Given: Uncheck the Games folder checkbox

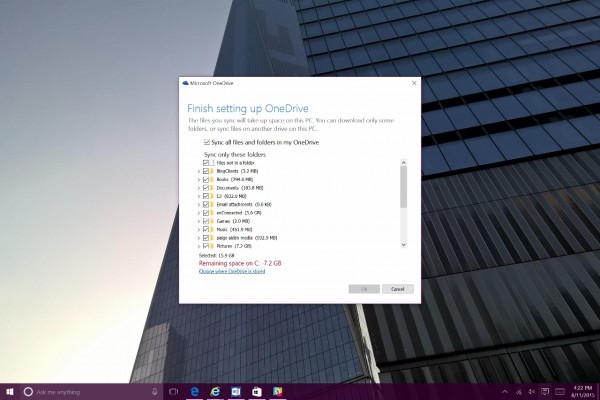Looking at the screenshot, I should point(206,221).
